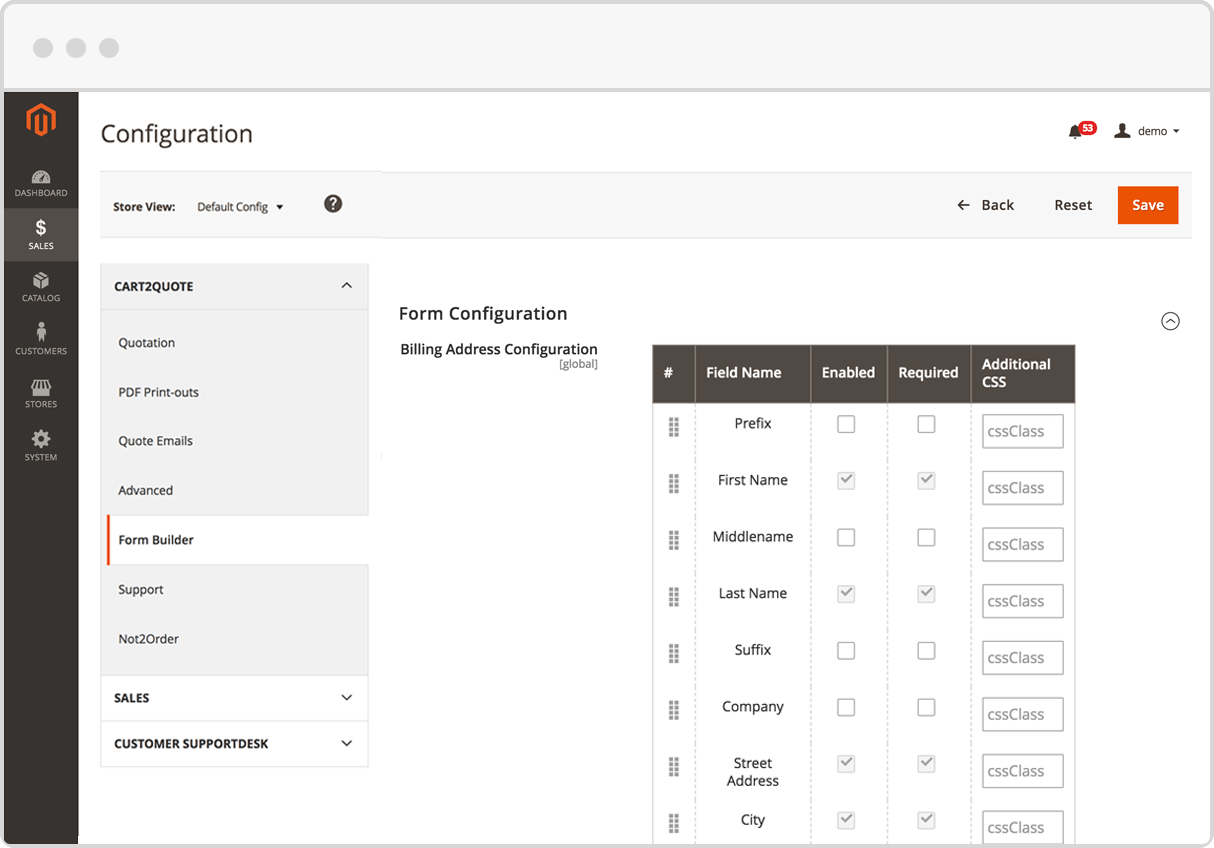1214x848 pixels.
Task: Open the Dashboard sidebar icon
Action: [x=41, y=183]
